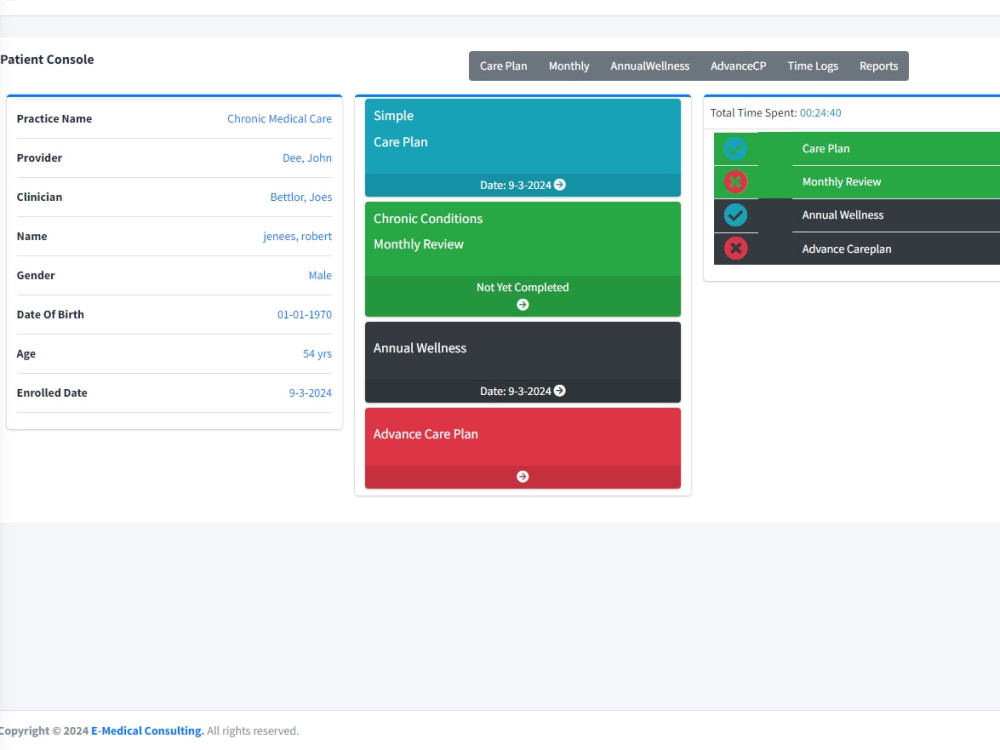Click red X icon beside Advance Careplan
This screenshot has height=750, width=1000.
pos(735,248)
